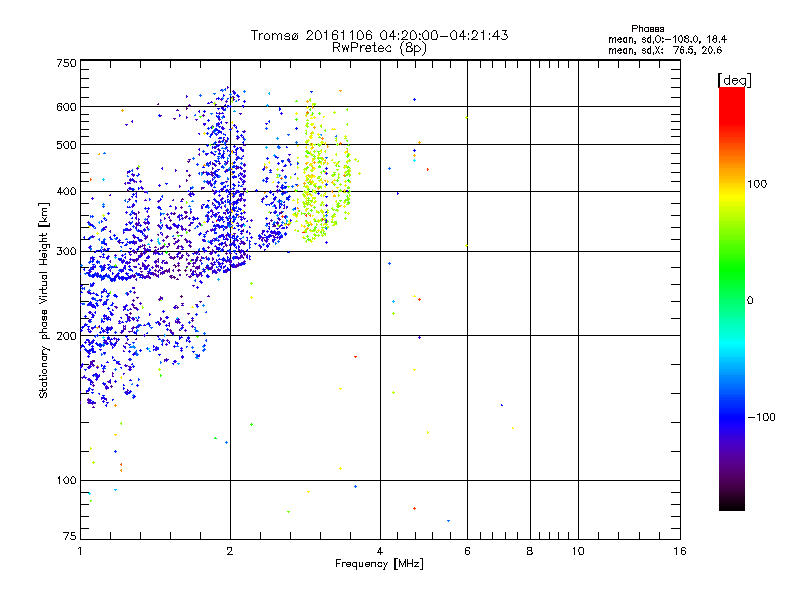This screenshot has height=600, width=800.
Task: Click the y-axis tick label '500'
Action: (x=66, y=145)
